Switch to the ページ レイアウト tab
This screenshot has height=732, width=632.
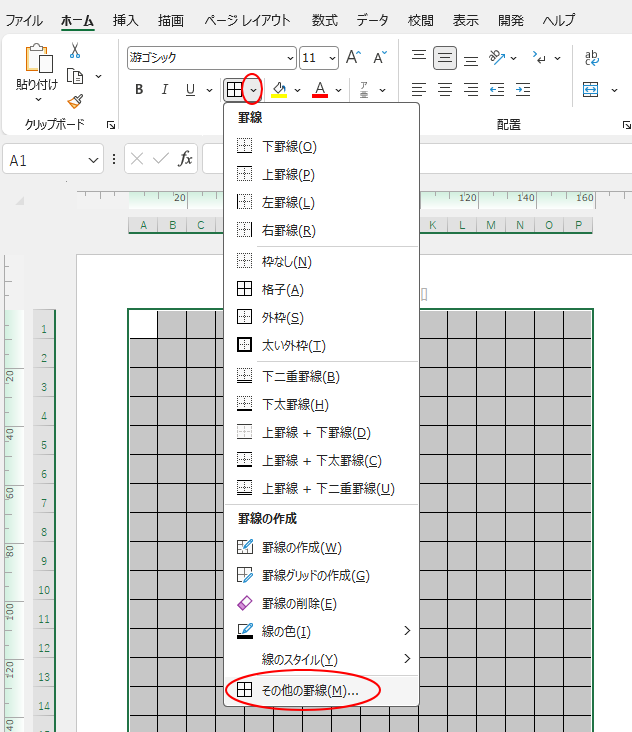point(247,20)
